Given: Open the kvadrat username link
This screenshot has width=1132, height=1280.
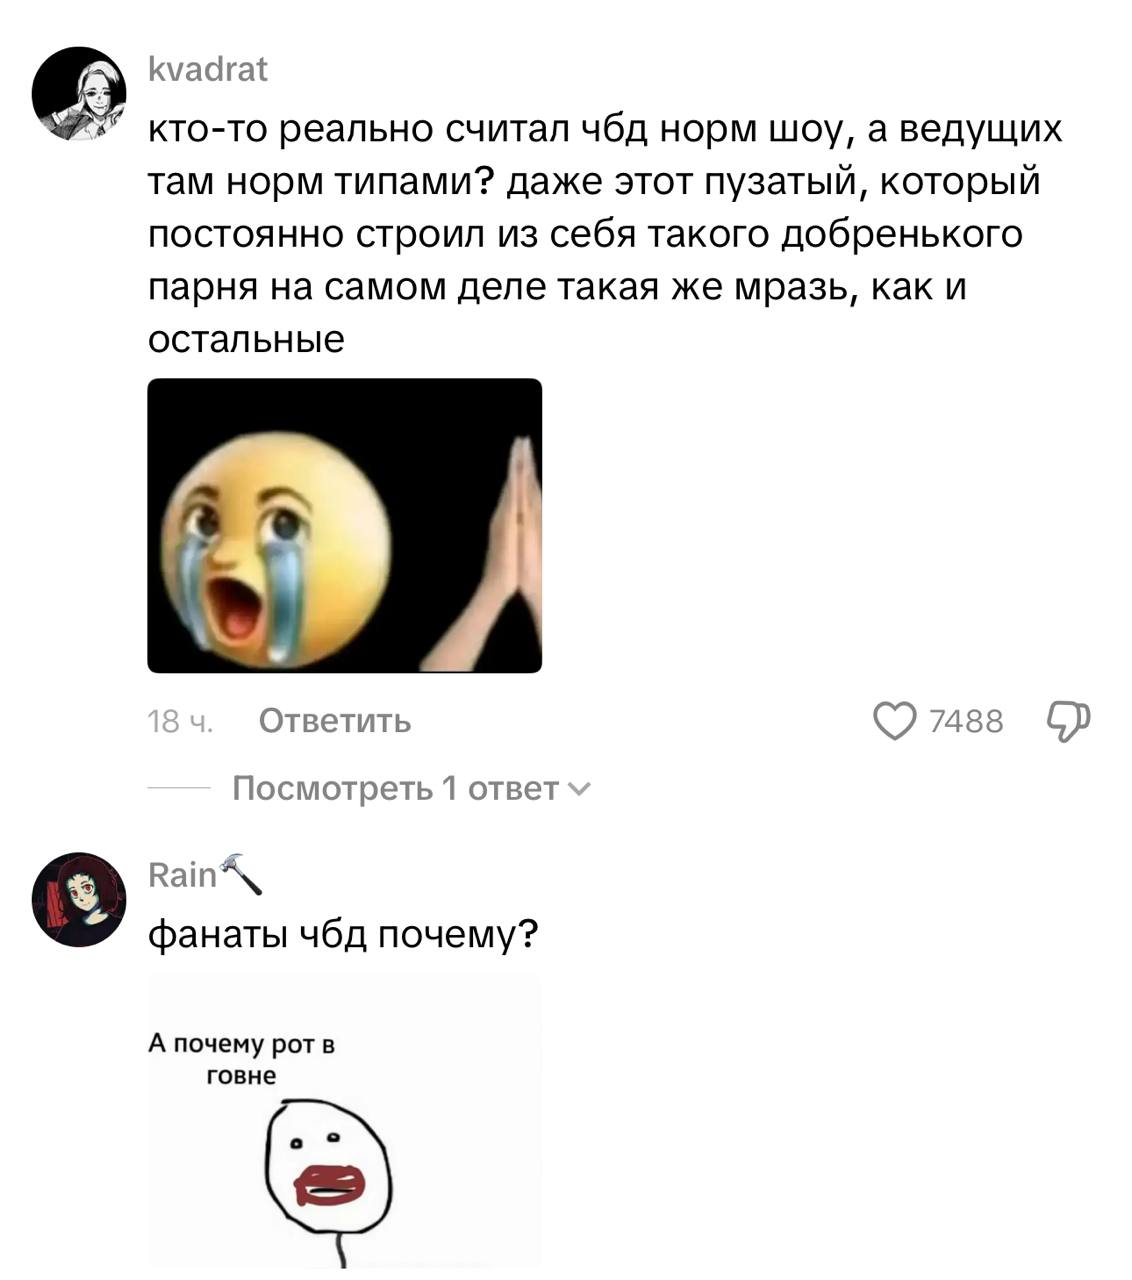Looking at the screenshot, I should pyautogui.click(x=208, y=69).
